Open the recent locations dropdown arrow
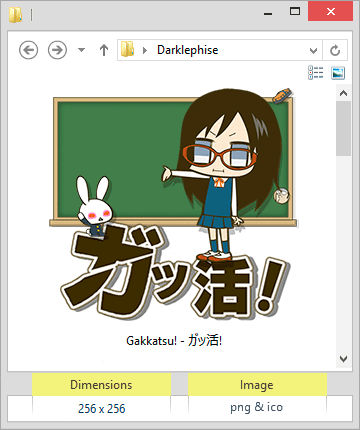This screenshot has height=430, width=360. click(x=81, y=50)
